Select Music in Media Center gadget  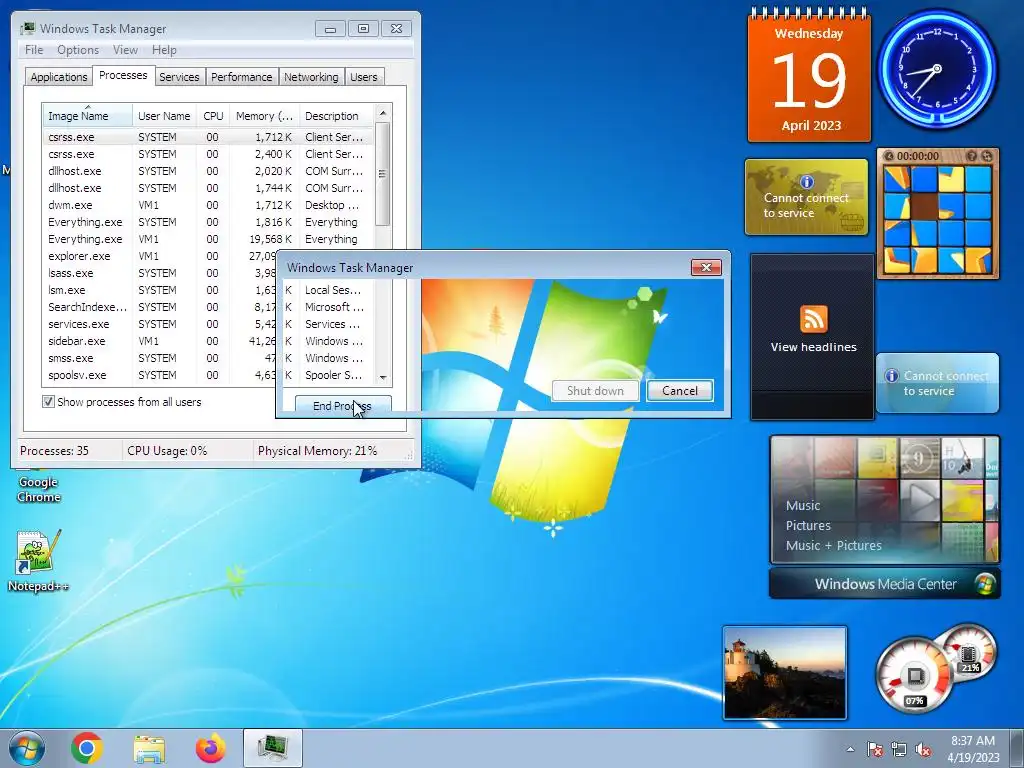coord(803,505)
